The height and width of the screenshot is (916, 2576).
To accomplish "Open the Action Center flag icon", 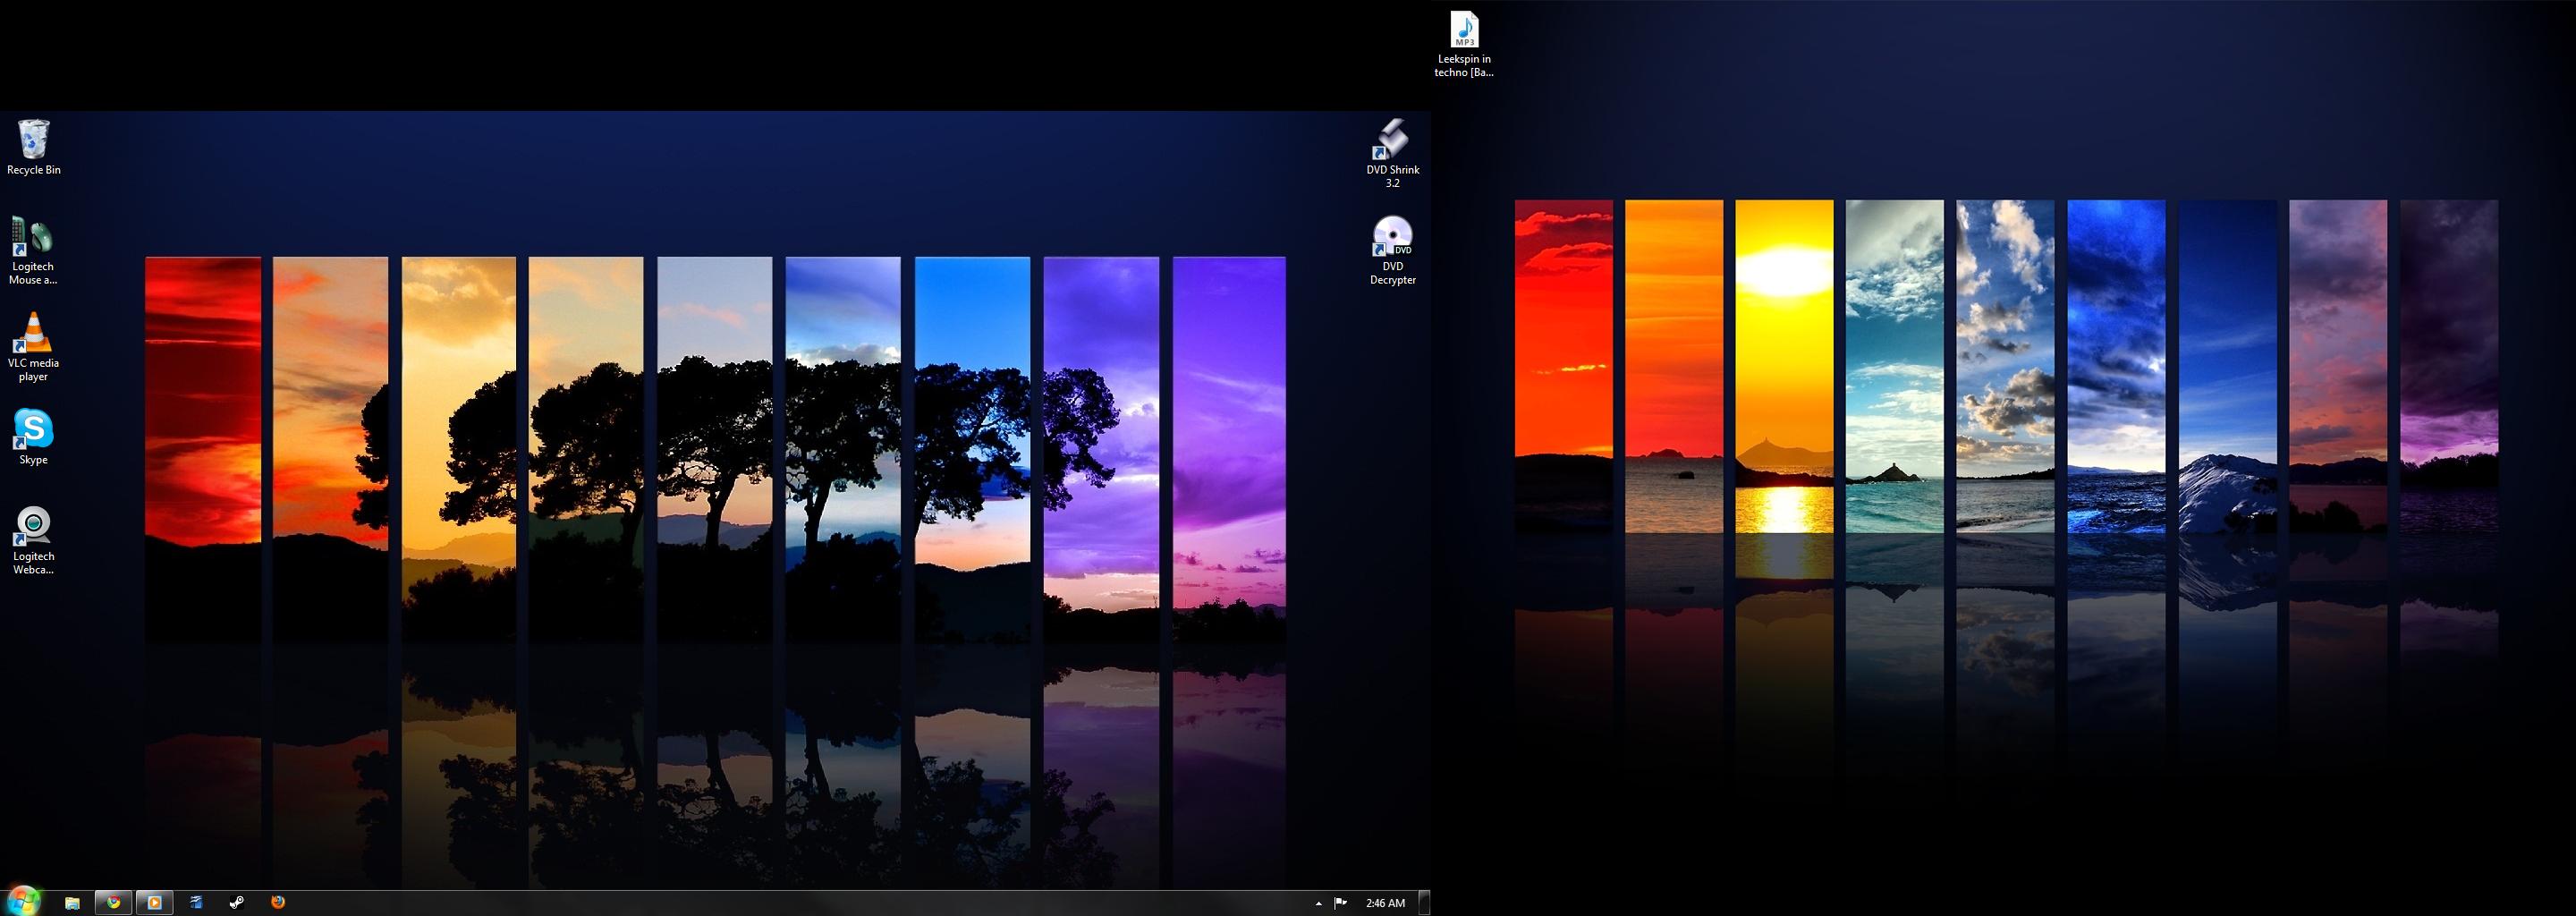I will [1340, 903].
